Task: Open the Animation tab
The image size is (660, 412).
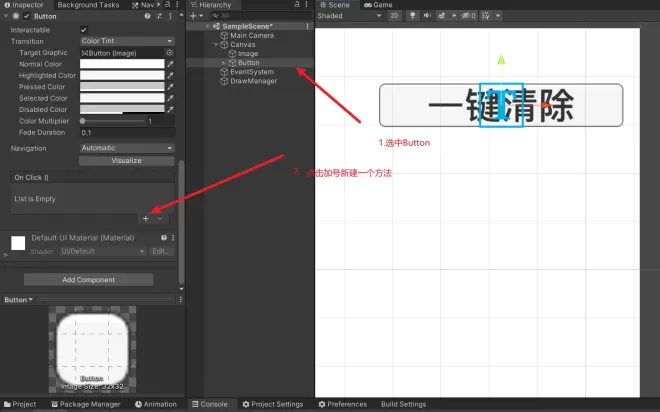Action: click(156, 404)
